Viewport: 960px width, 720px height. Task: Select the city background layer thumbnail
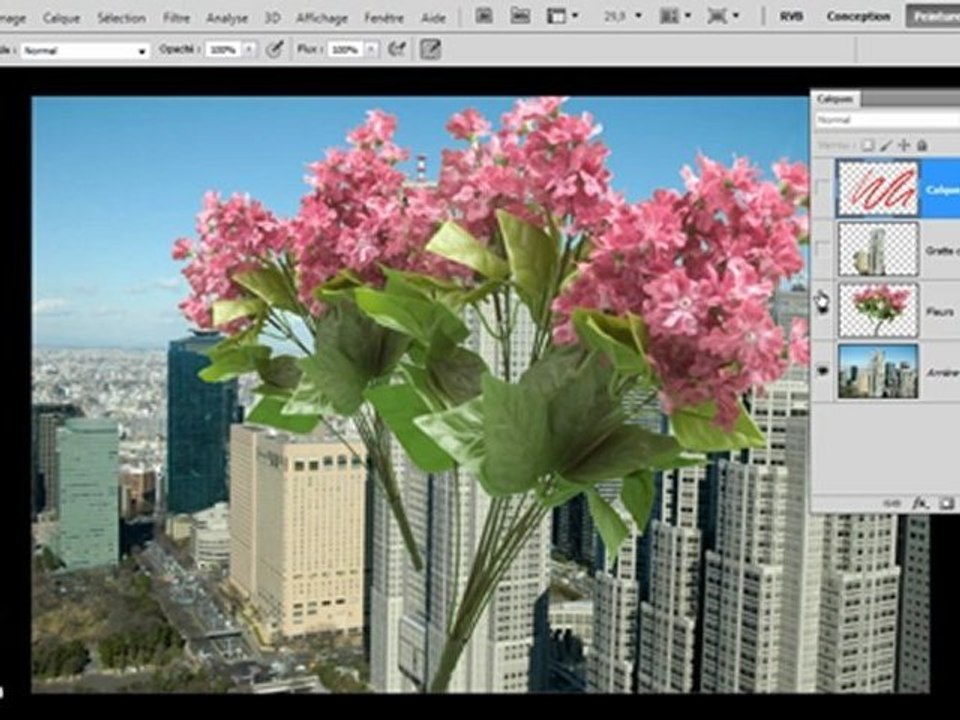coord(878,371)
